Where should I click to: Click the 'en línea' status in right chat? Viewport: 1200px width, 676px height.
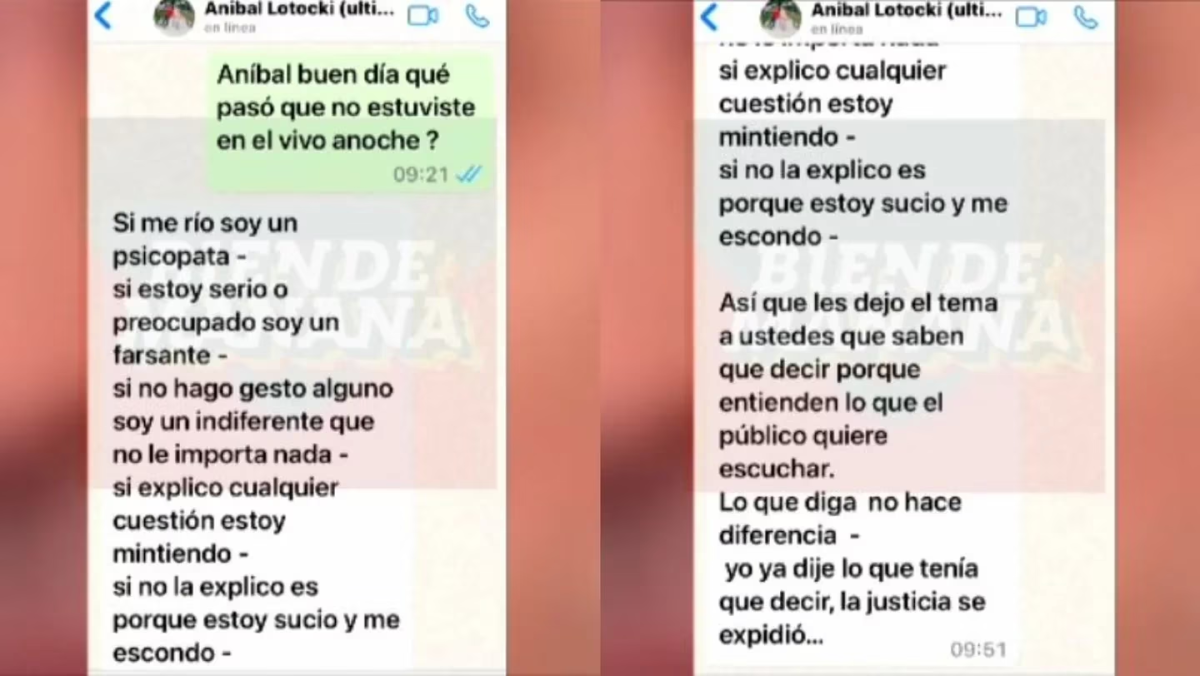pos(838,29)
